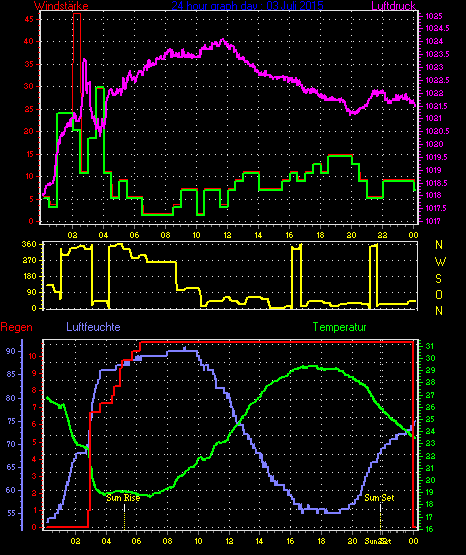Click the 360 degree axis label

pyautogui.click(x=29, y=244)
